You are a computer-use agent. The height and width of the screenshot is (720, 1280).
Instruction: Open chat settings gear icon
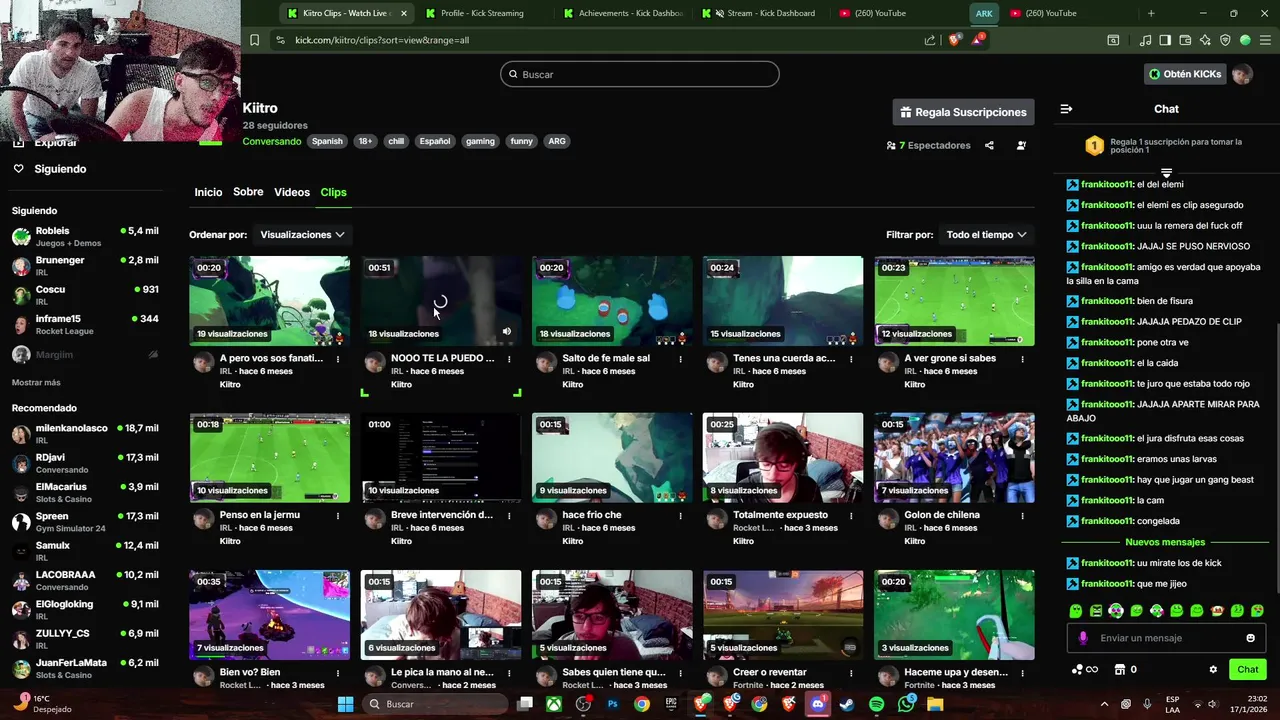pos(1213,670)
